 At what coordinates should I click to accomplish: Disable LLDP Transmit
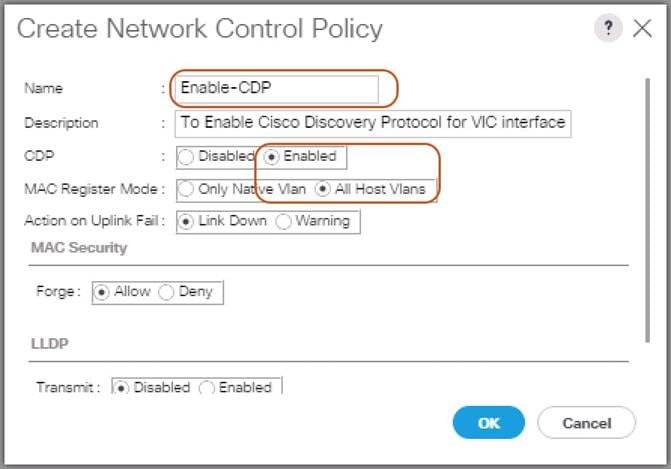tap(121, 387)
